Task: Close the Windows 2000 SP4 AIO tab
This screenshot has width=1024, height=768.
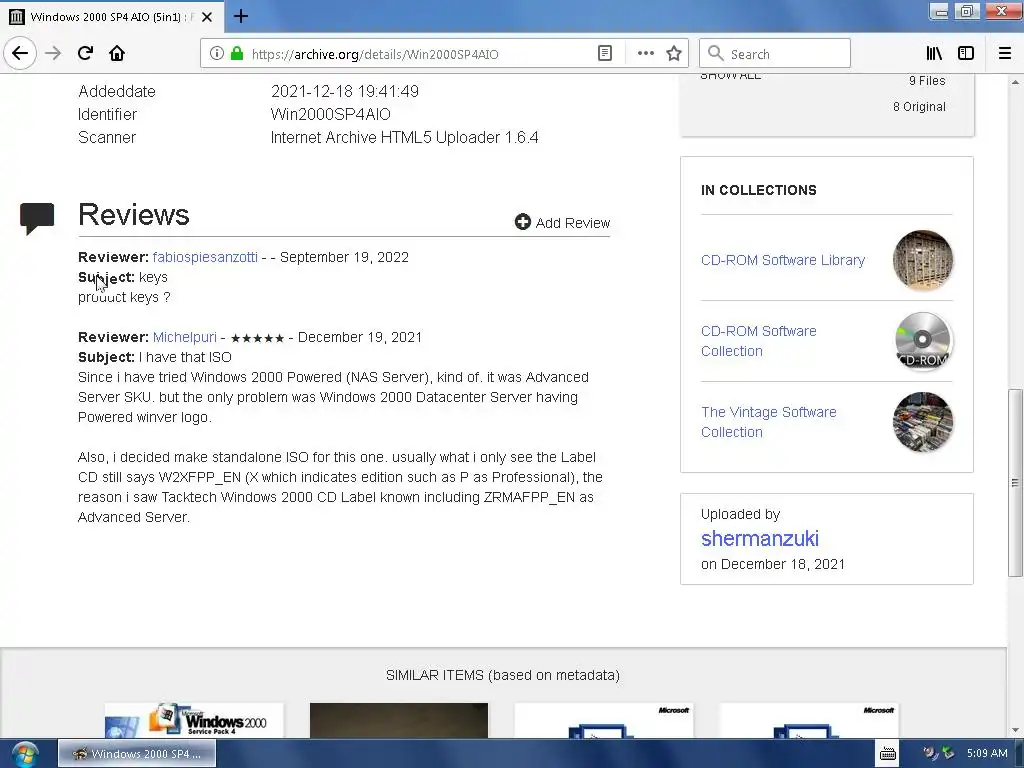Action: [x=207, y=17]
